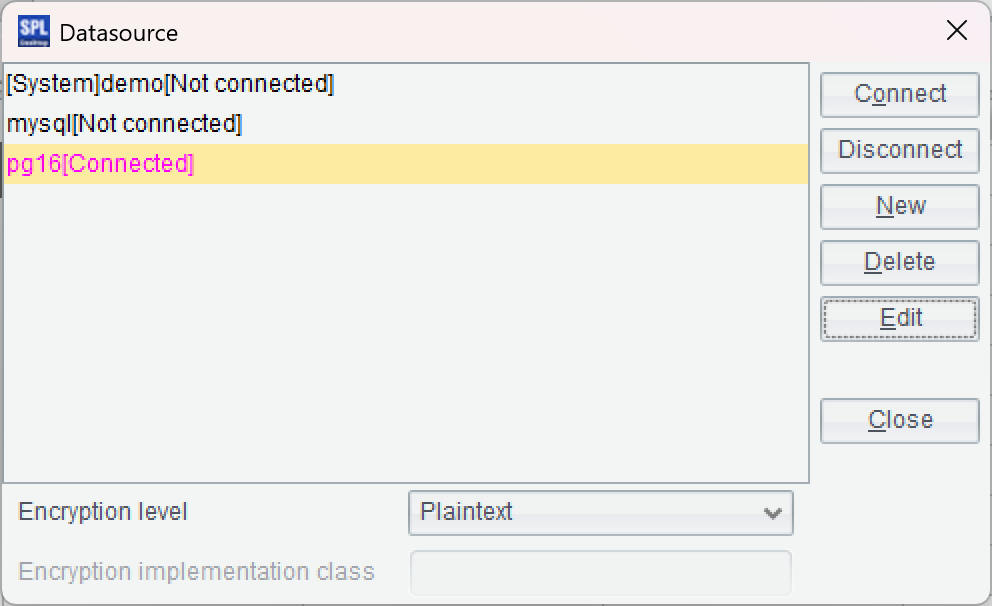Expand the encryption level dropdown arrow

tap(772, 514)
